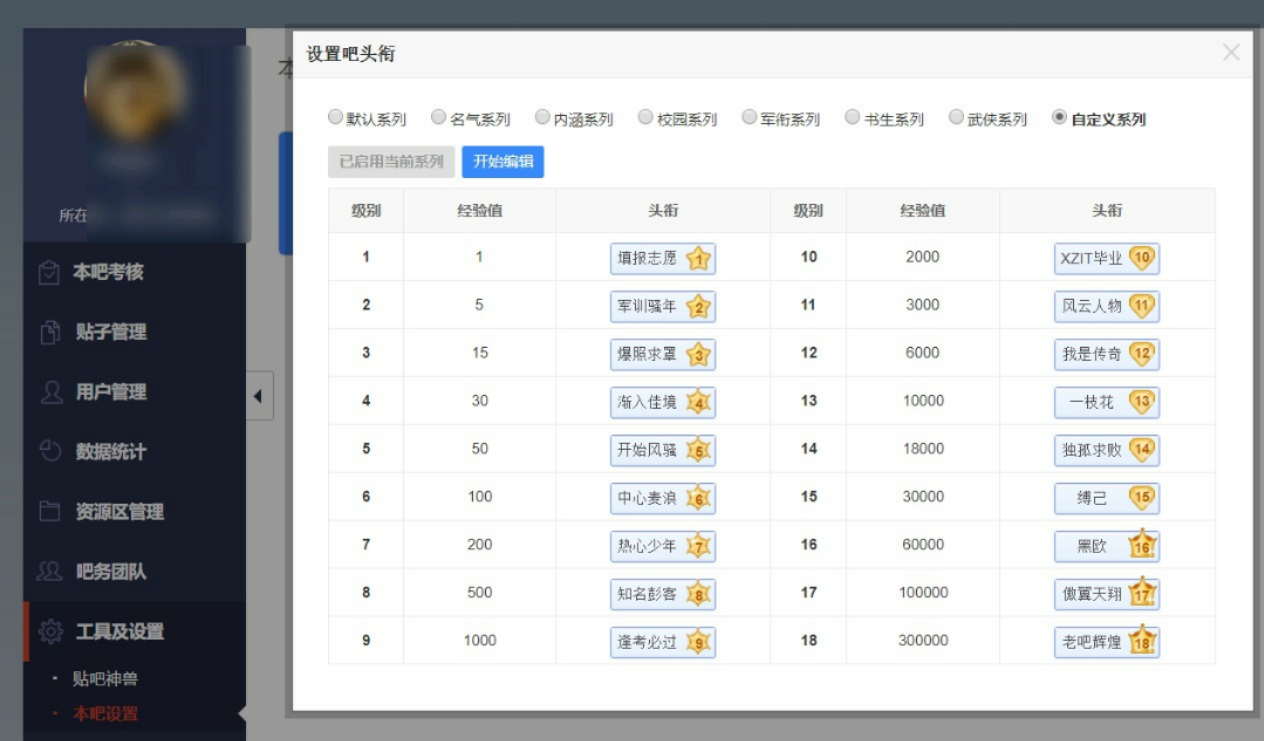Screen dimensions: 1264x741
Task: Click the 工具及设置 gear icon
Action: [50, 632]
